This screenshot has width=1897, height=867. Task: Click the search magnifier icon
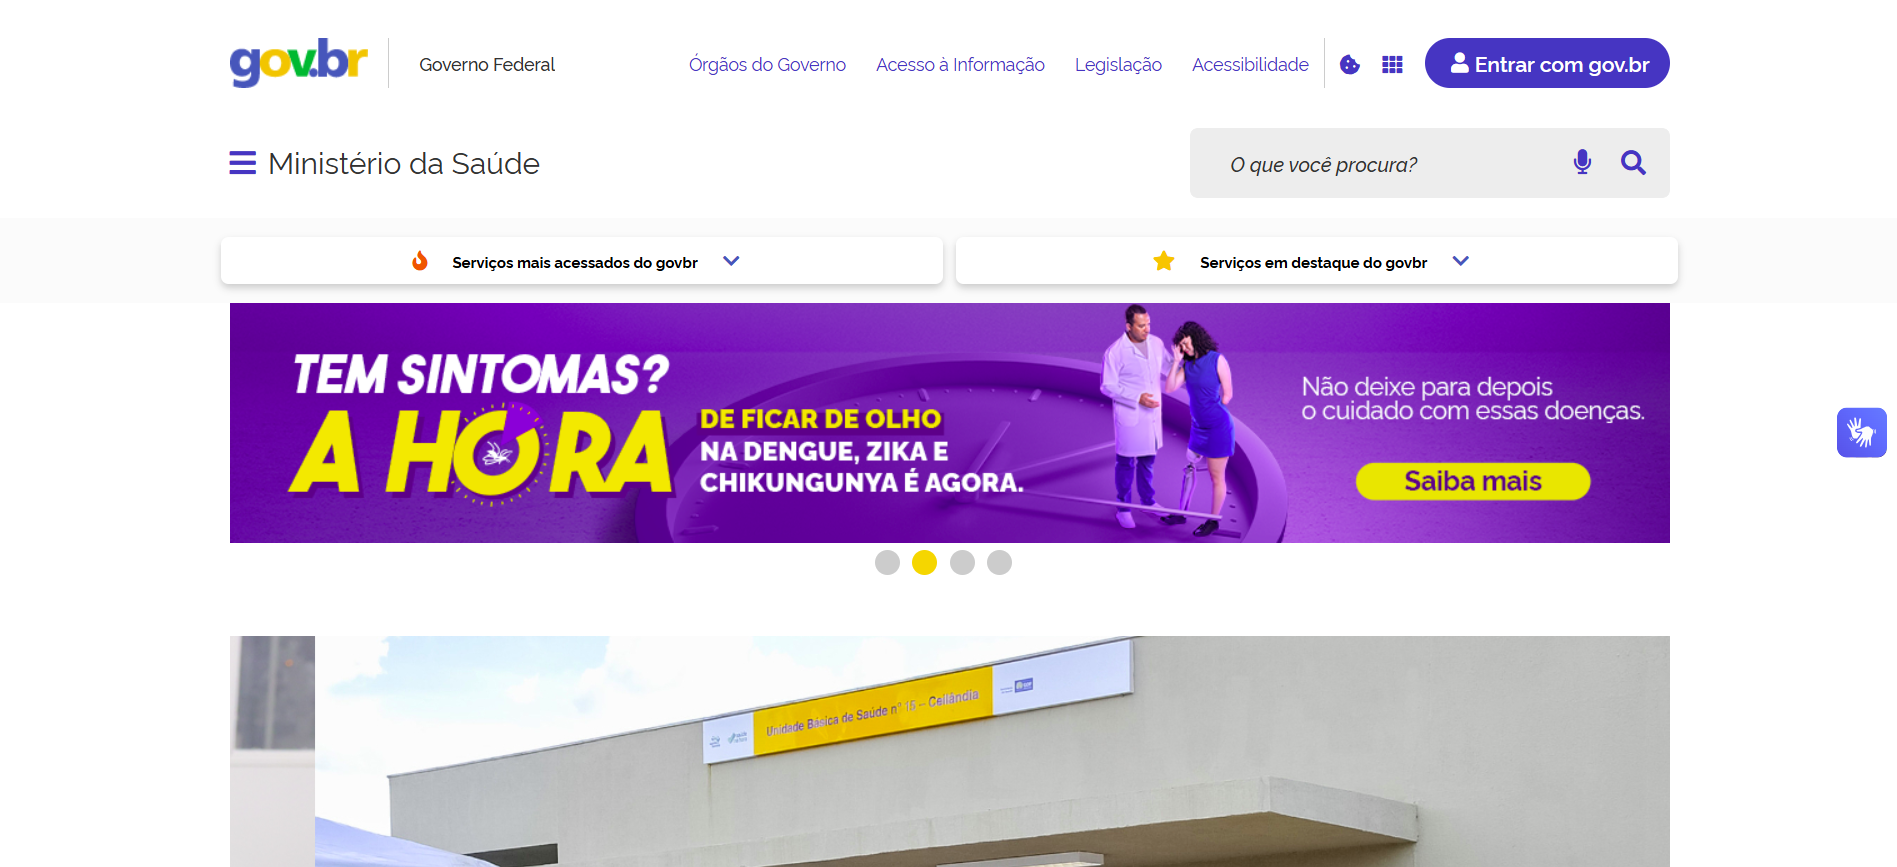(1633, 162)
